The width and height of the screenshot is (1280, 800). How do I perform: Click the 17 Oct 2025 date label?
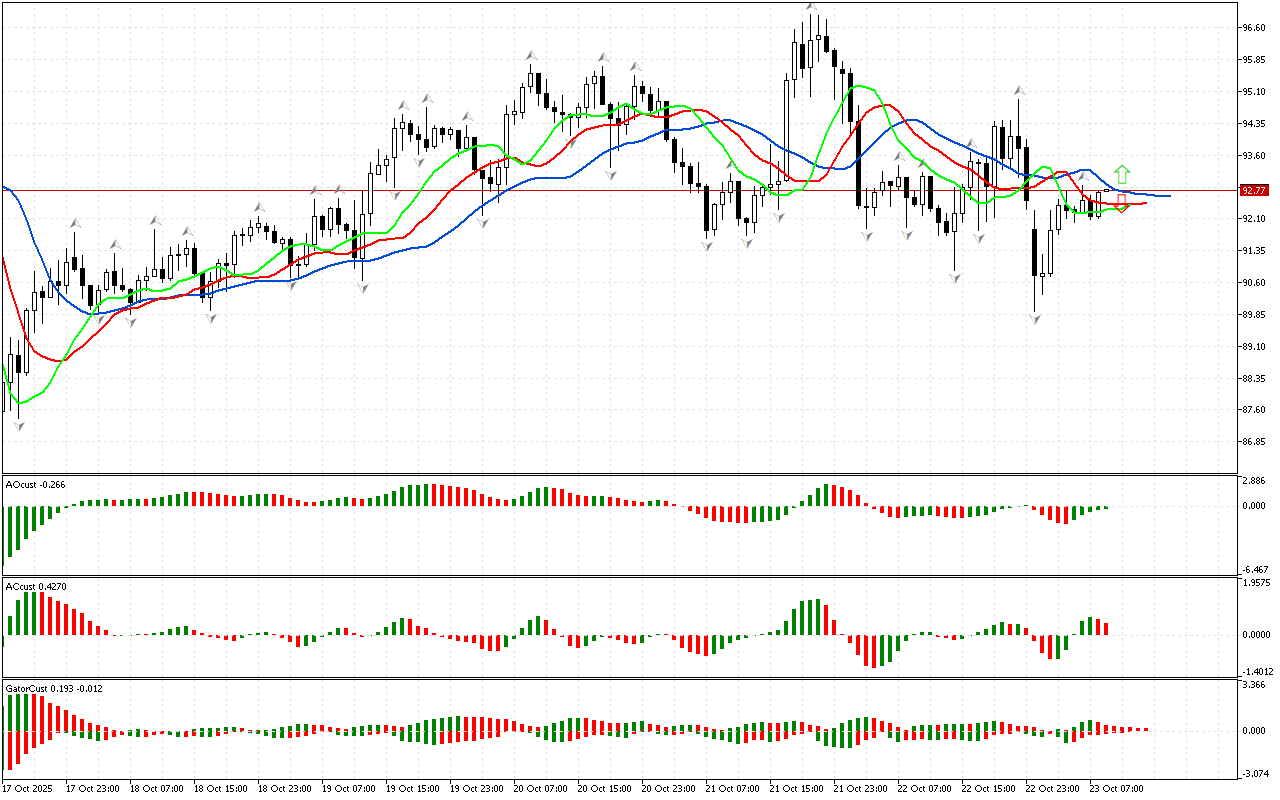pyautogui.click(x=26, y=789)
